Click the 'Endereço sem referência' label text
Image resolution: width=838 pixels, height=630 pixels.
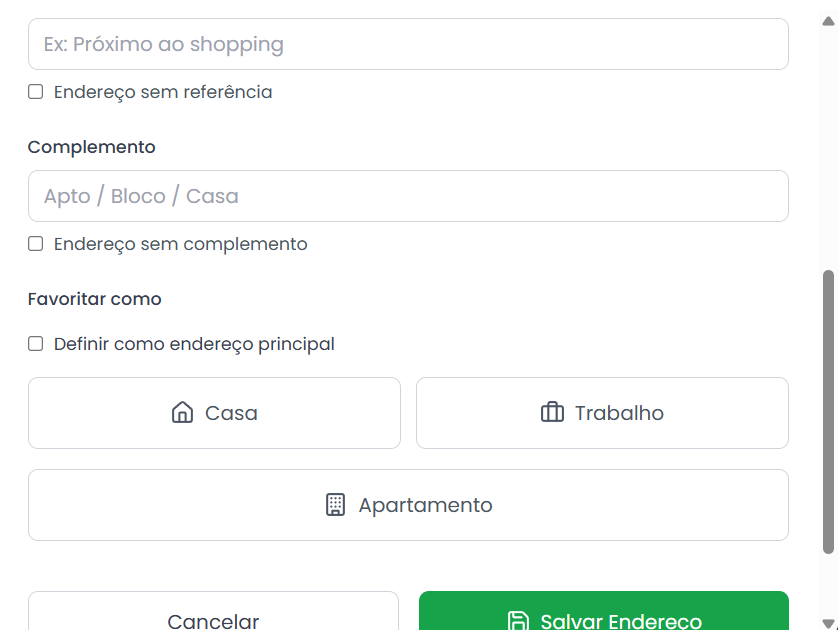[163, 92]
